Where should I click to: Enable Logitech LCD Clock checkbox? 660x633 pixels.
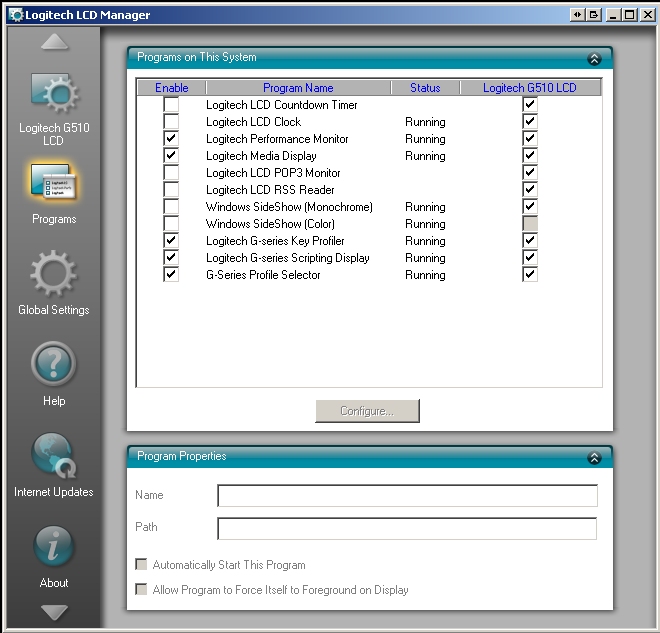171,122
